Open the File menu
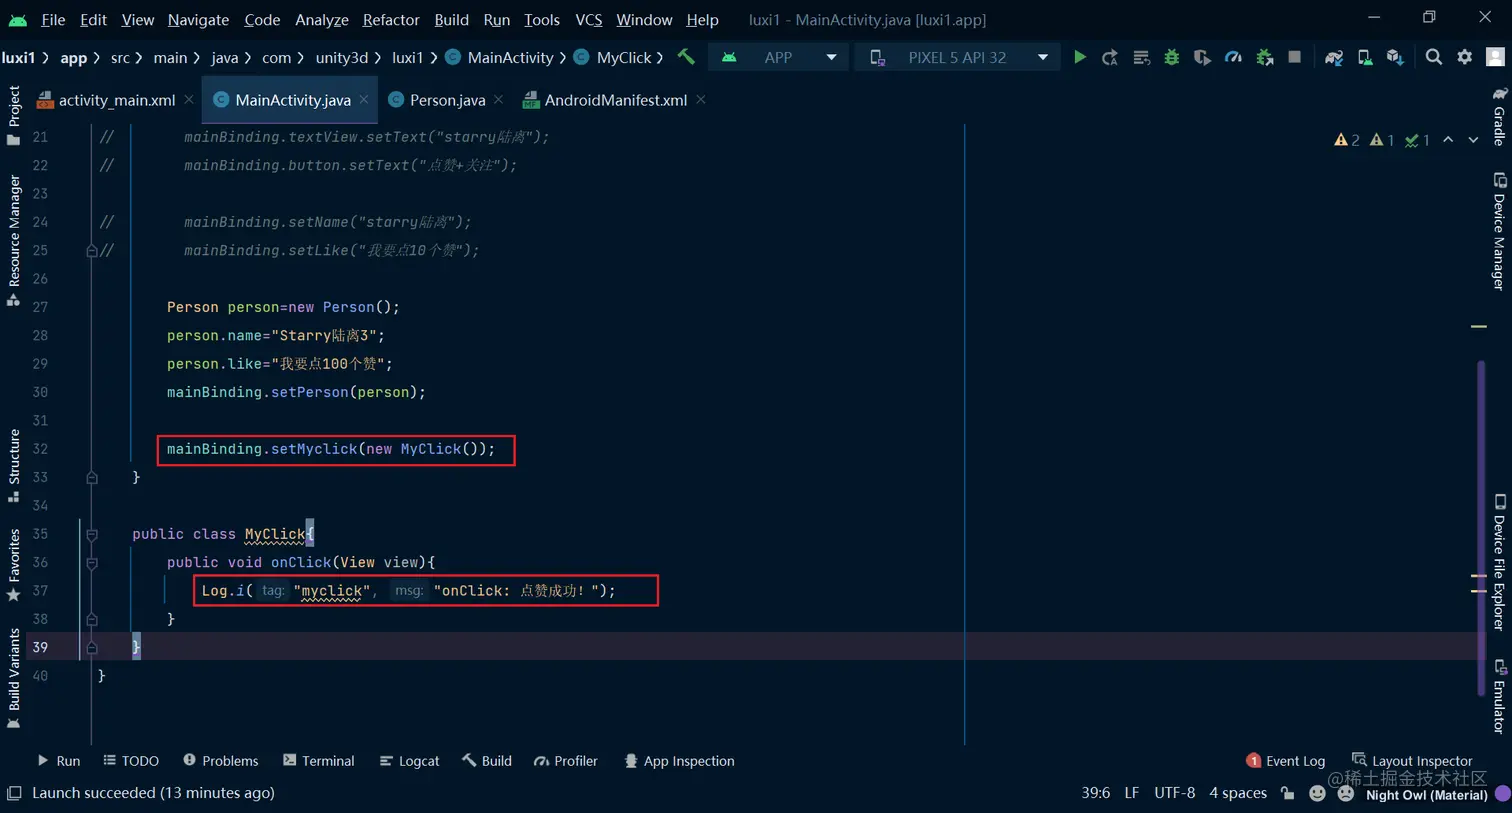 click(53, 19)
